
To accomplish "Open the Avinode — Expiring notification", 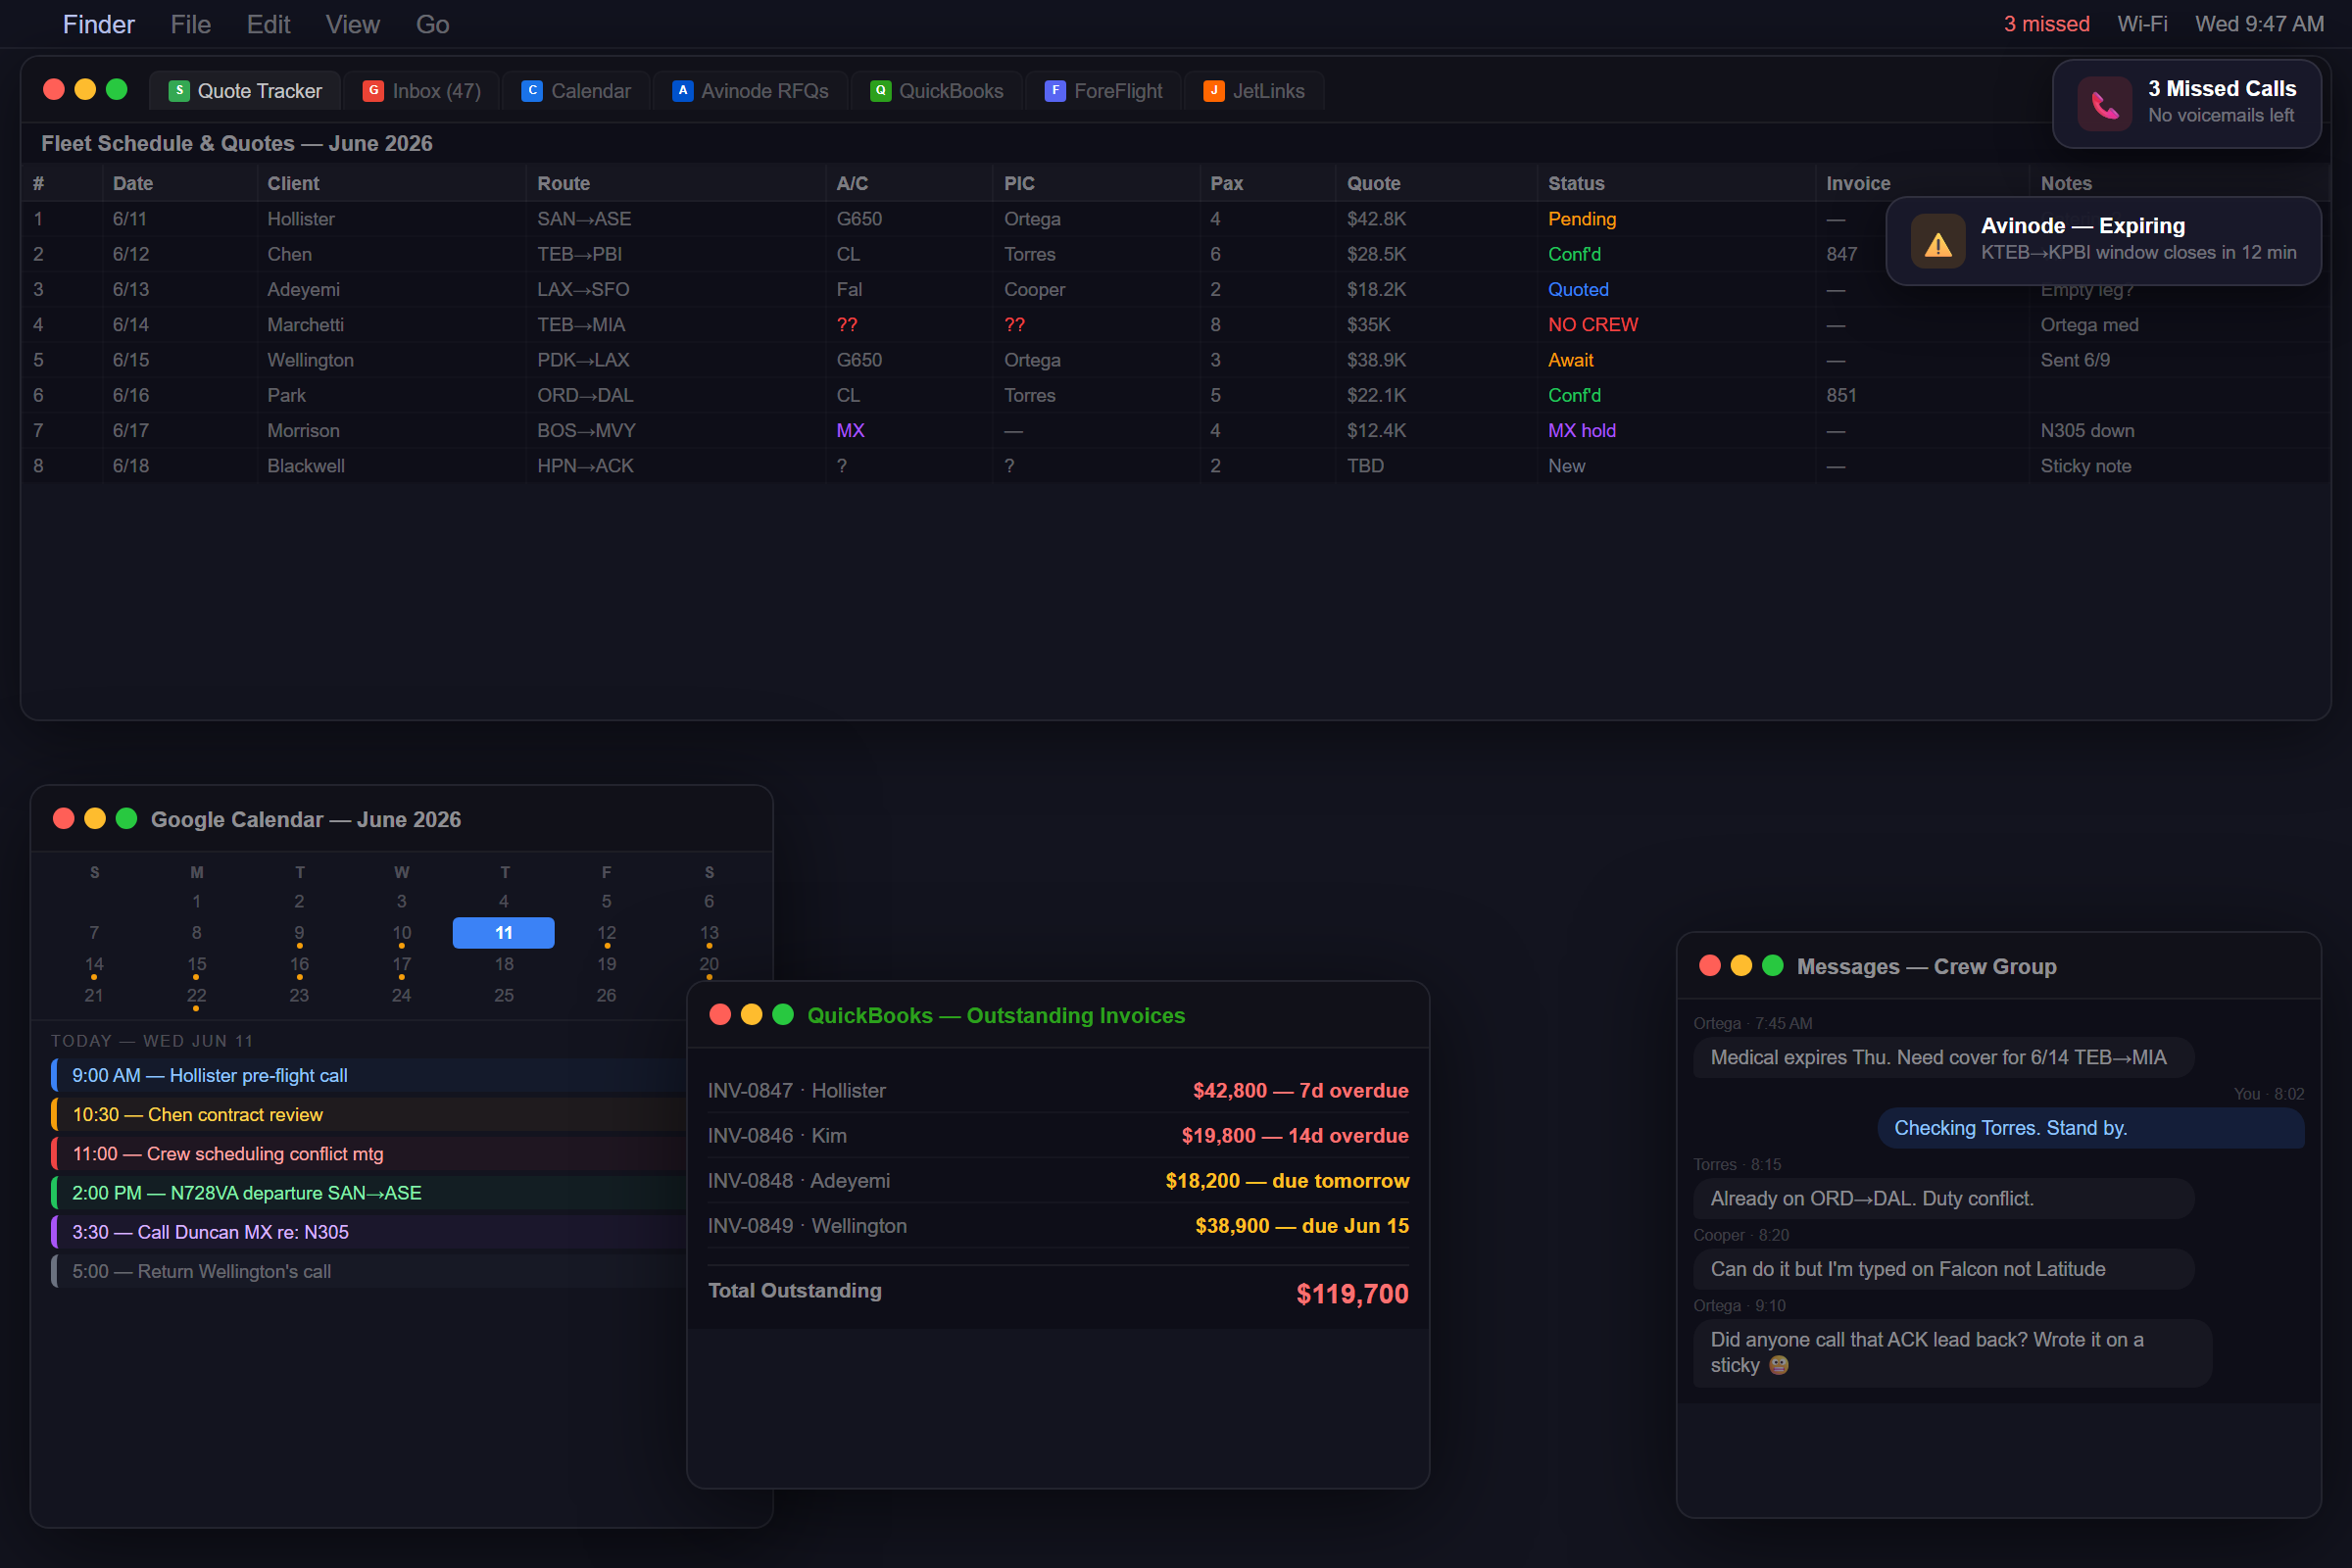I will [x=2104, y=242].
